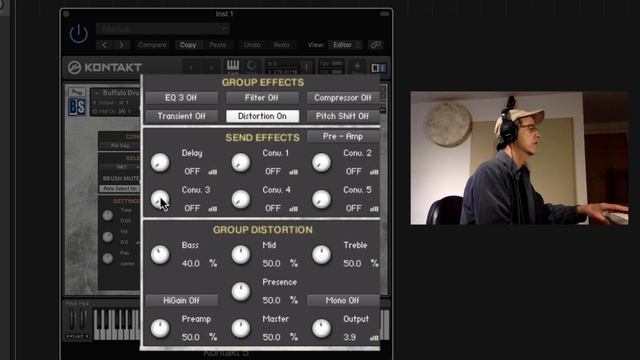Image resolution: width=640 pixels, height=360 pixels.
Task: Click the Per Key button
Action: coord(120,146)
